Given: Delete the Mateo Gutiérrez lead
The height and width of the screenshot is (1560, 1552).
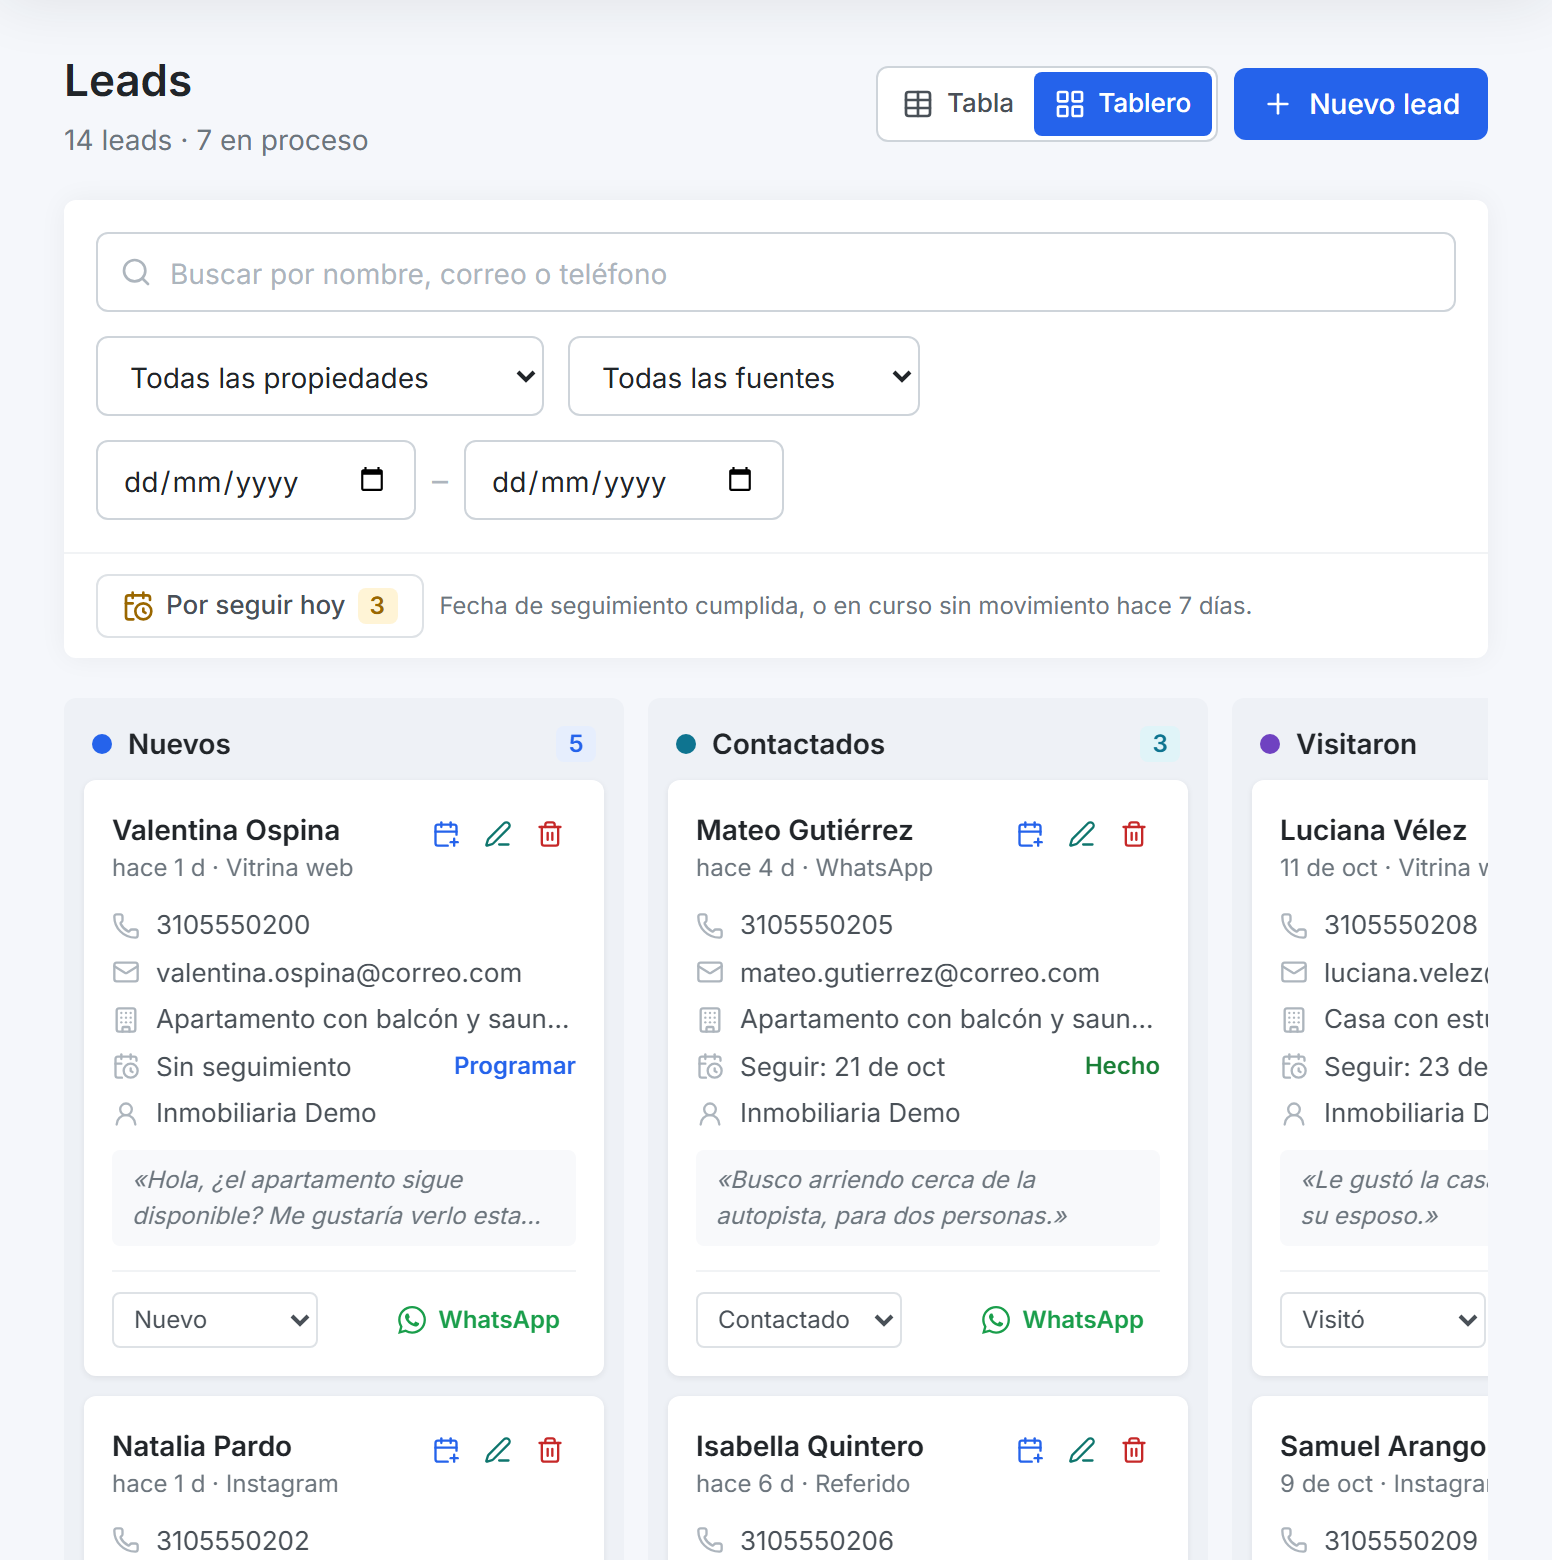Looking at the screenshot, I should pos(1134,834).
